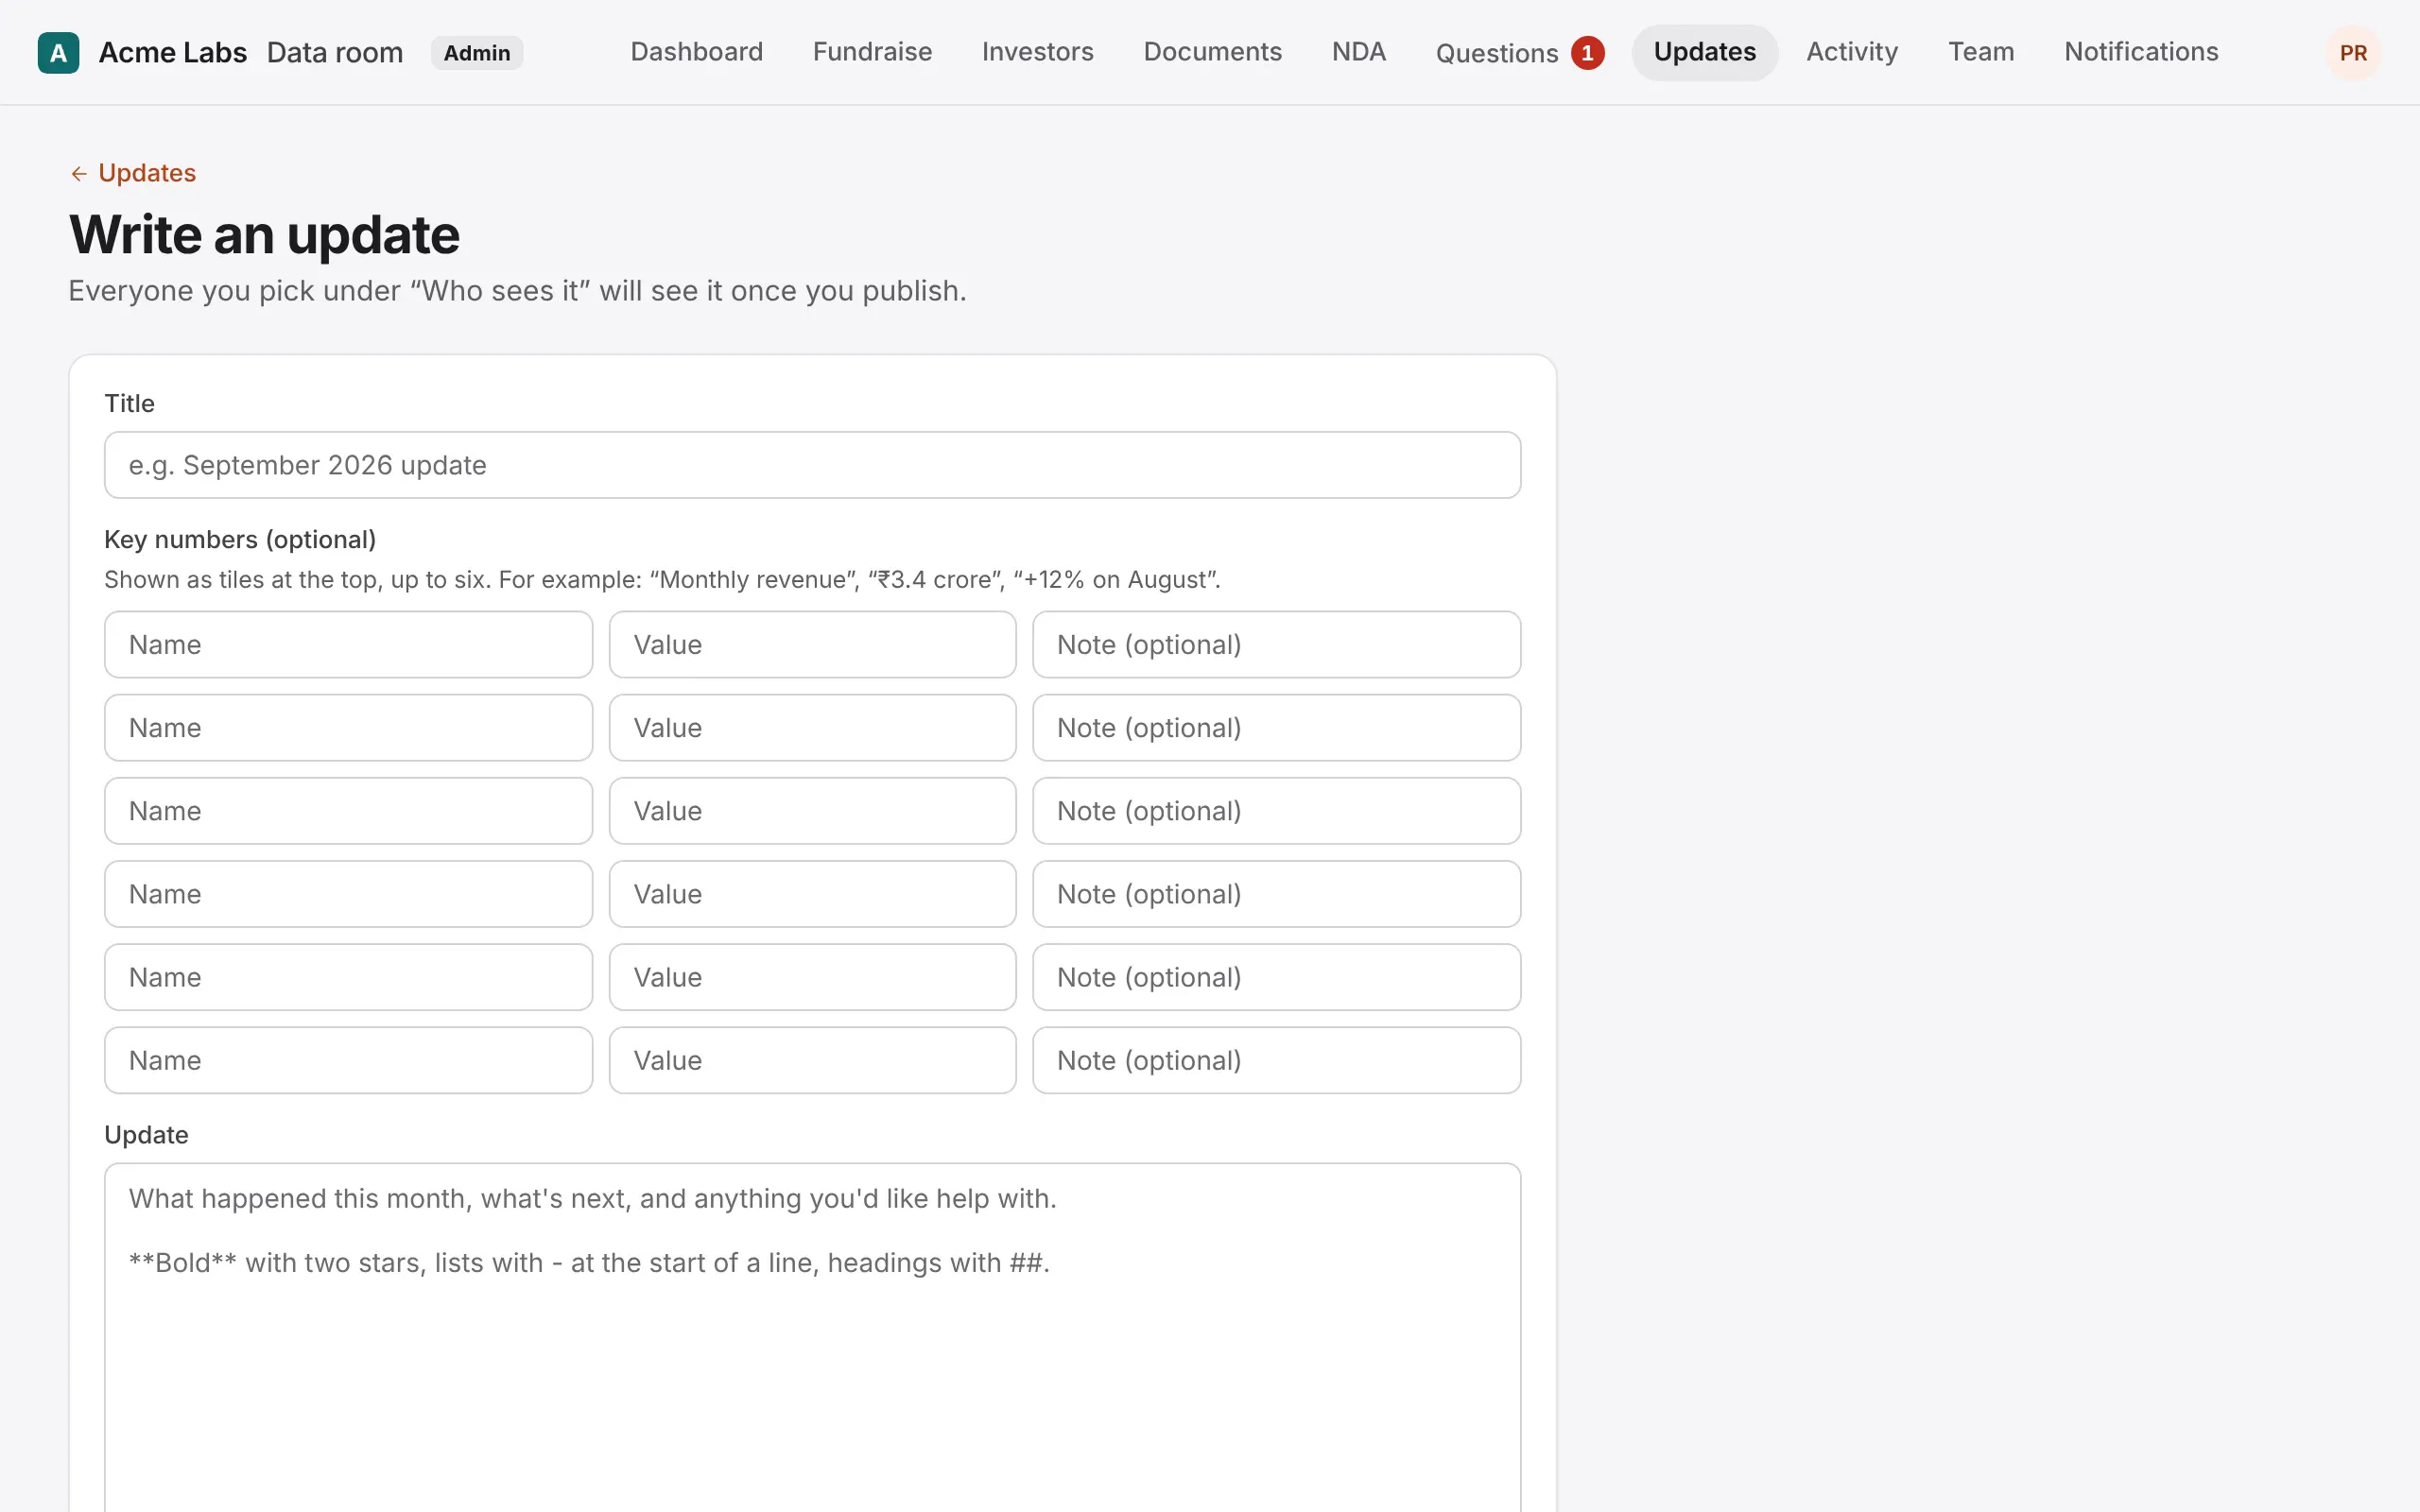Click the fourth row Name field
This screenshot has height=1512, width=2420.
(348, 894)
